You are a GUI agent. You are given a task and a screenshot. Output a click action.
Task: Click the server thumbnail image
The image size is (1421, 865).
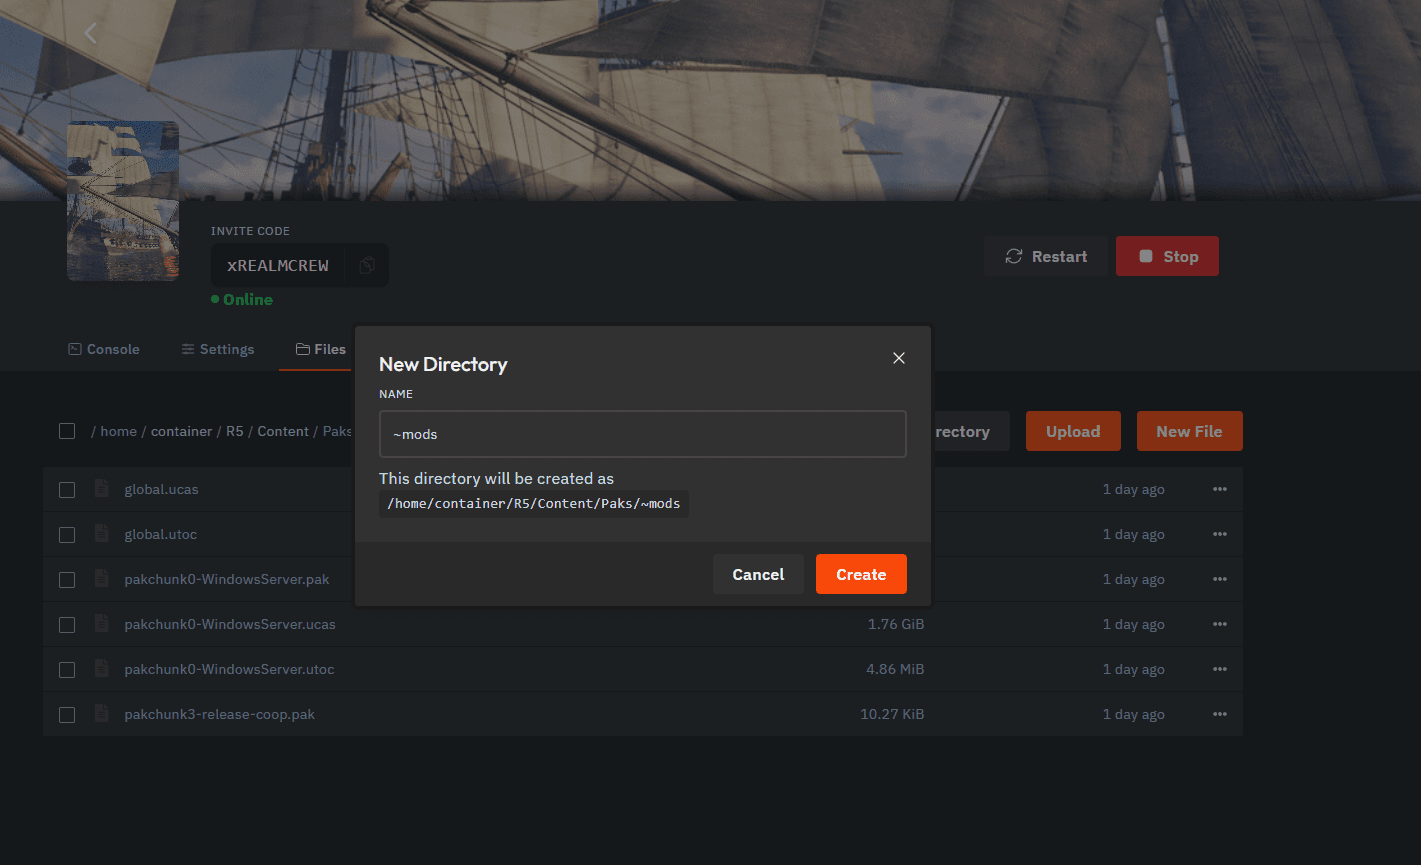123,201
